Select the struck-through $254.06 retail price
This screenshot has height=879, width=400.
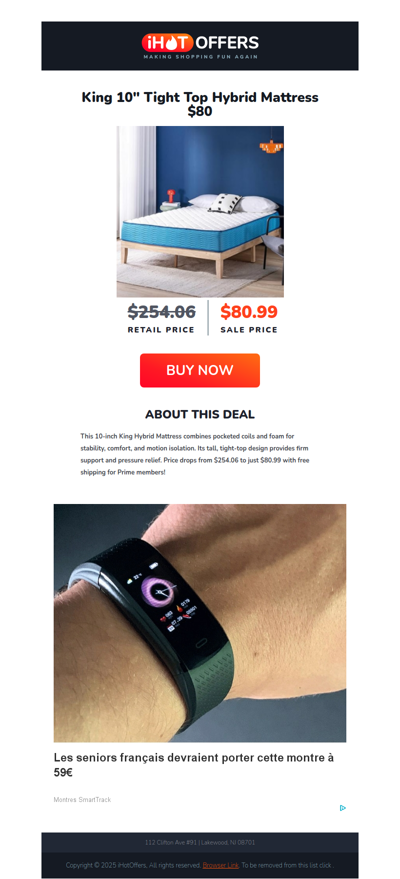[x=161, y=311]
